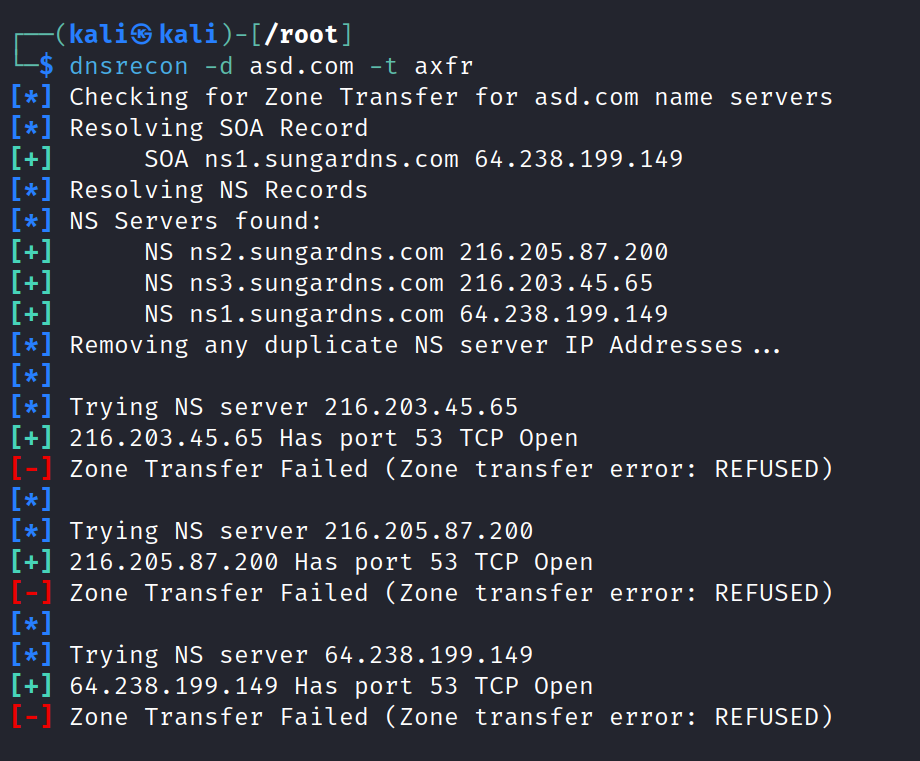920x761 pixels.
Task: Click the Resolving NS Records text
Action: [219, 190]
